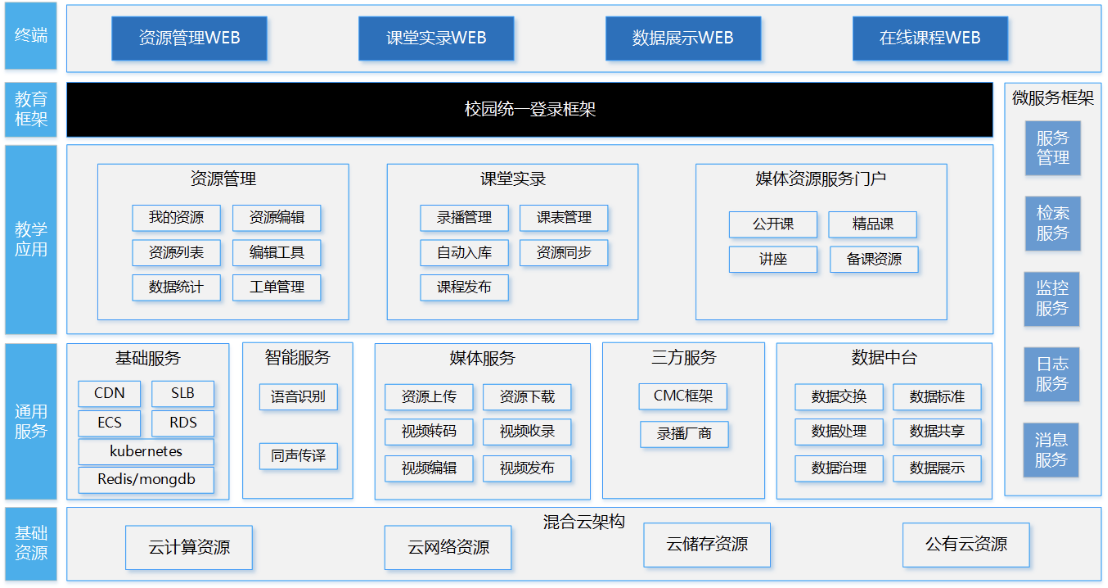Click the 语音识别 smart service

click(x=298, y=397)
